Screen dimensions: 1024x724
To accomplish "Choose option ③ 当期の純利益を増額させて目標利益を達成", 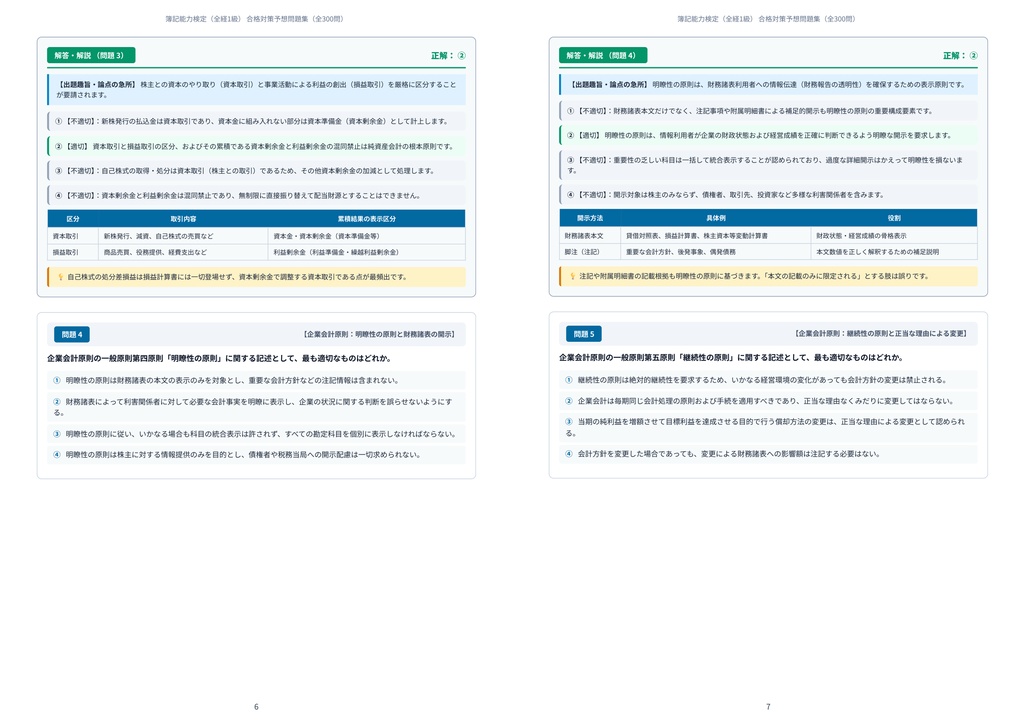I will (x=768, y=427).
